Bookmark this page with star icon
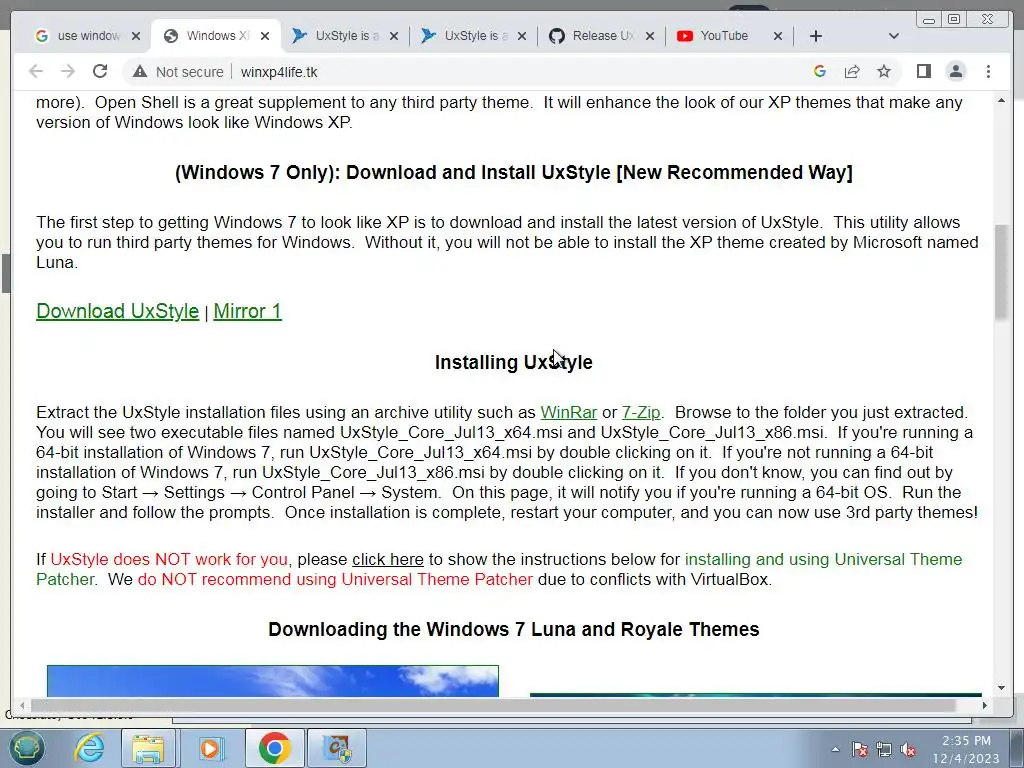The height and width of the screenshot is (768, 1024). coord(884,71)
